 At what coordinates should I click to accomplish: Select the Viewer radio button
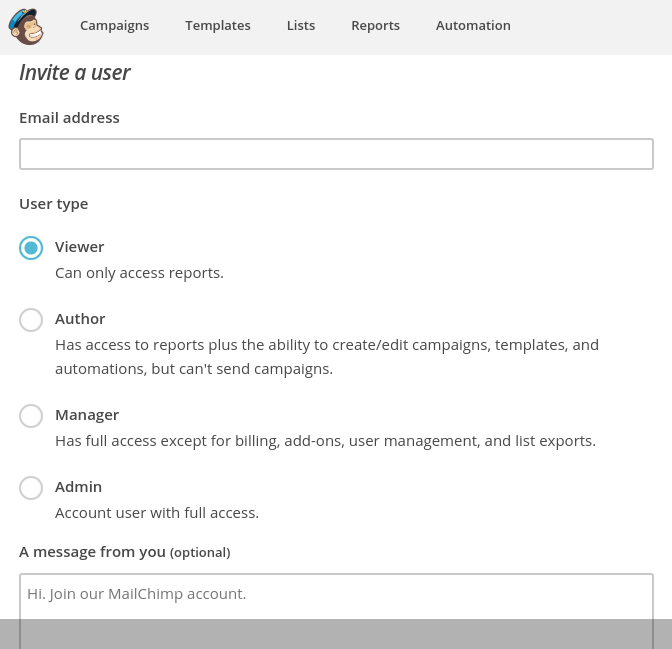[x=31, y=248]
